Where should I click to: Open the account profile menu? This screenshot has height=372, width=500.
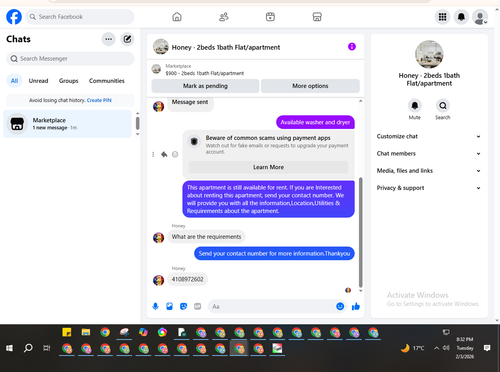coord(480,17)
